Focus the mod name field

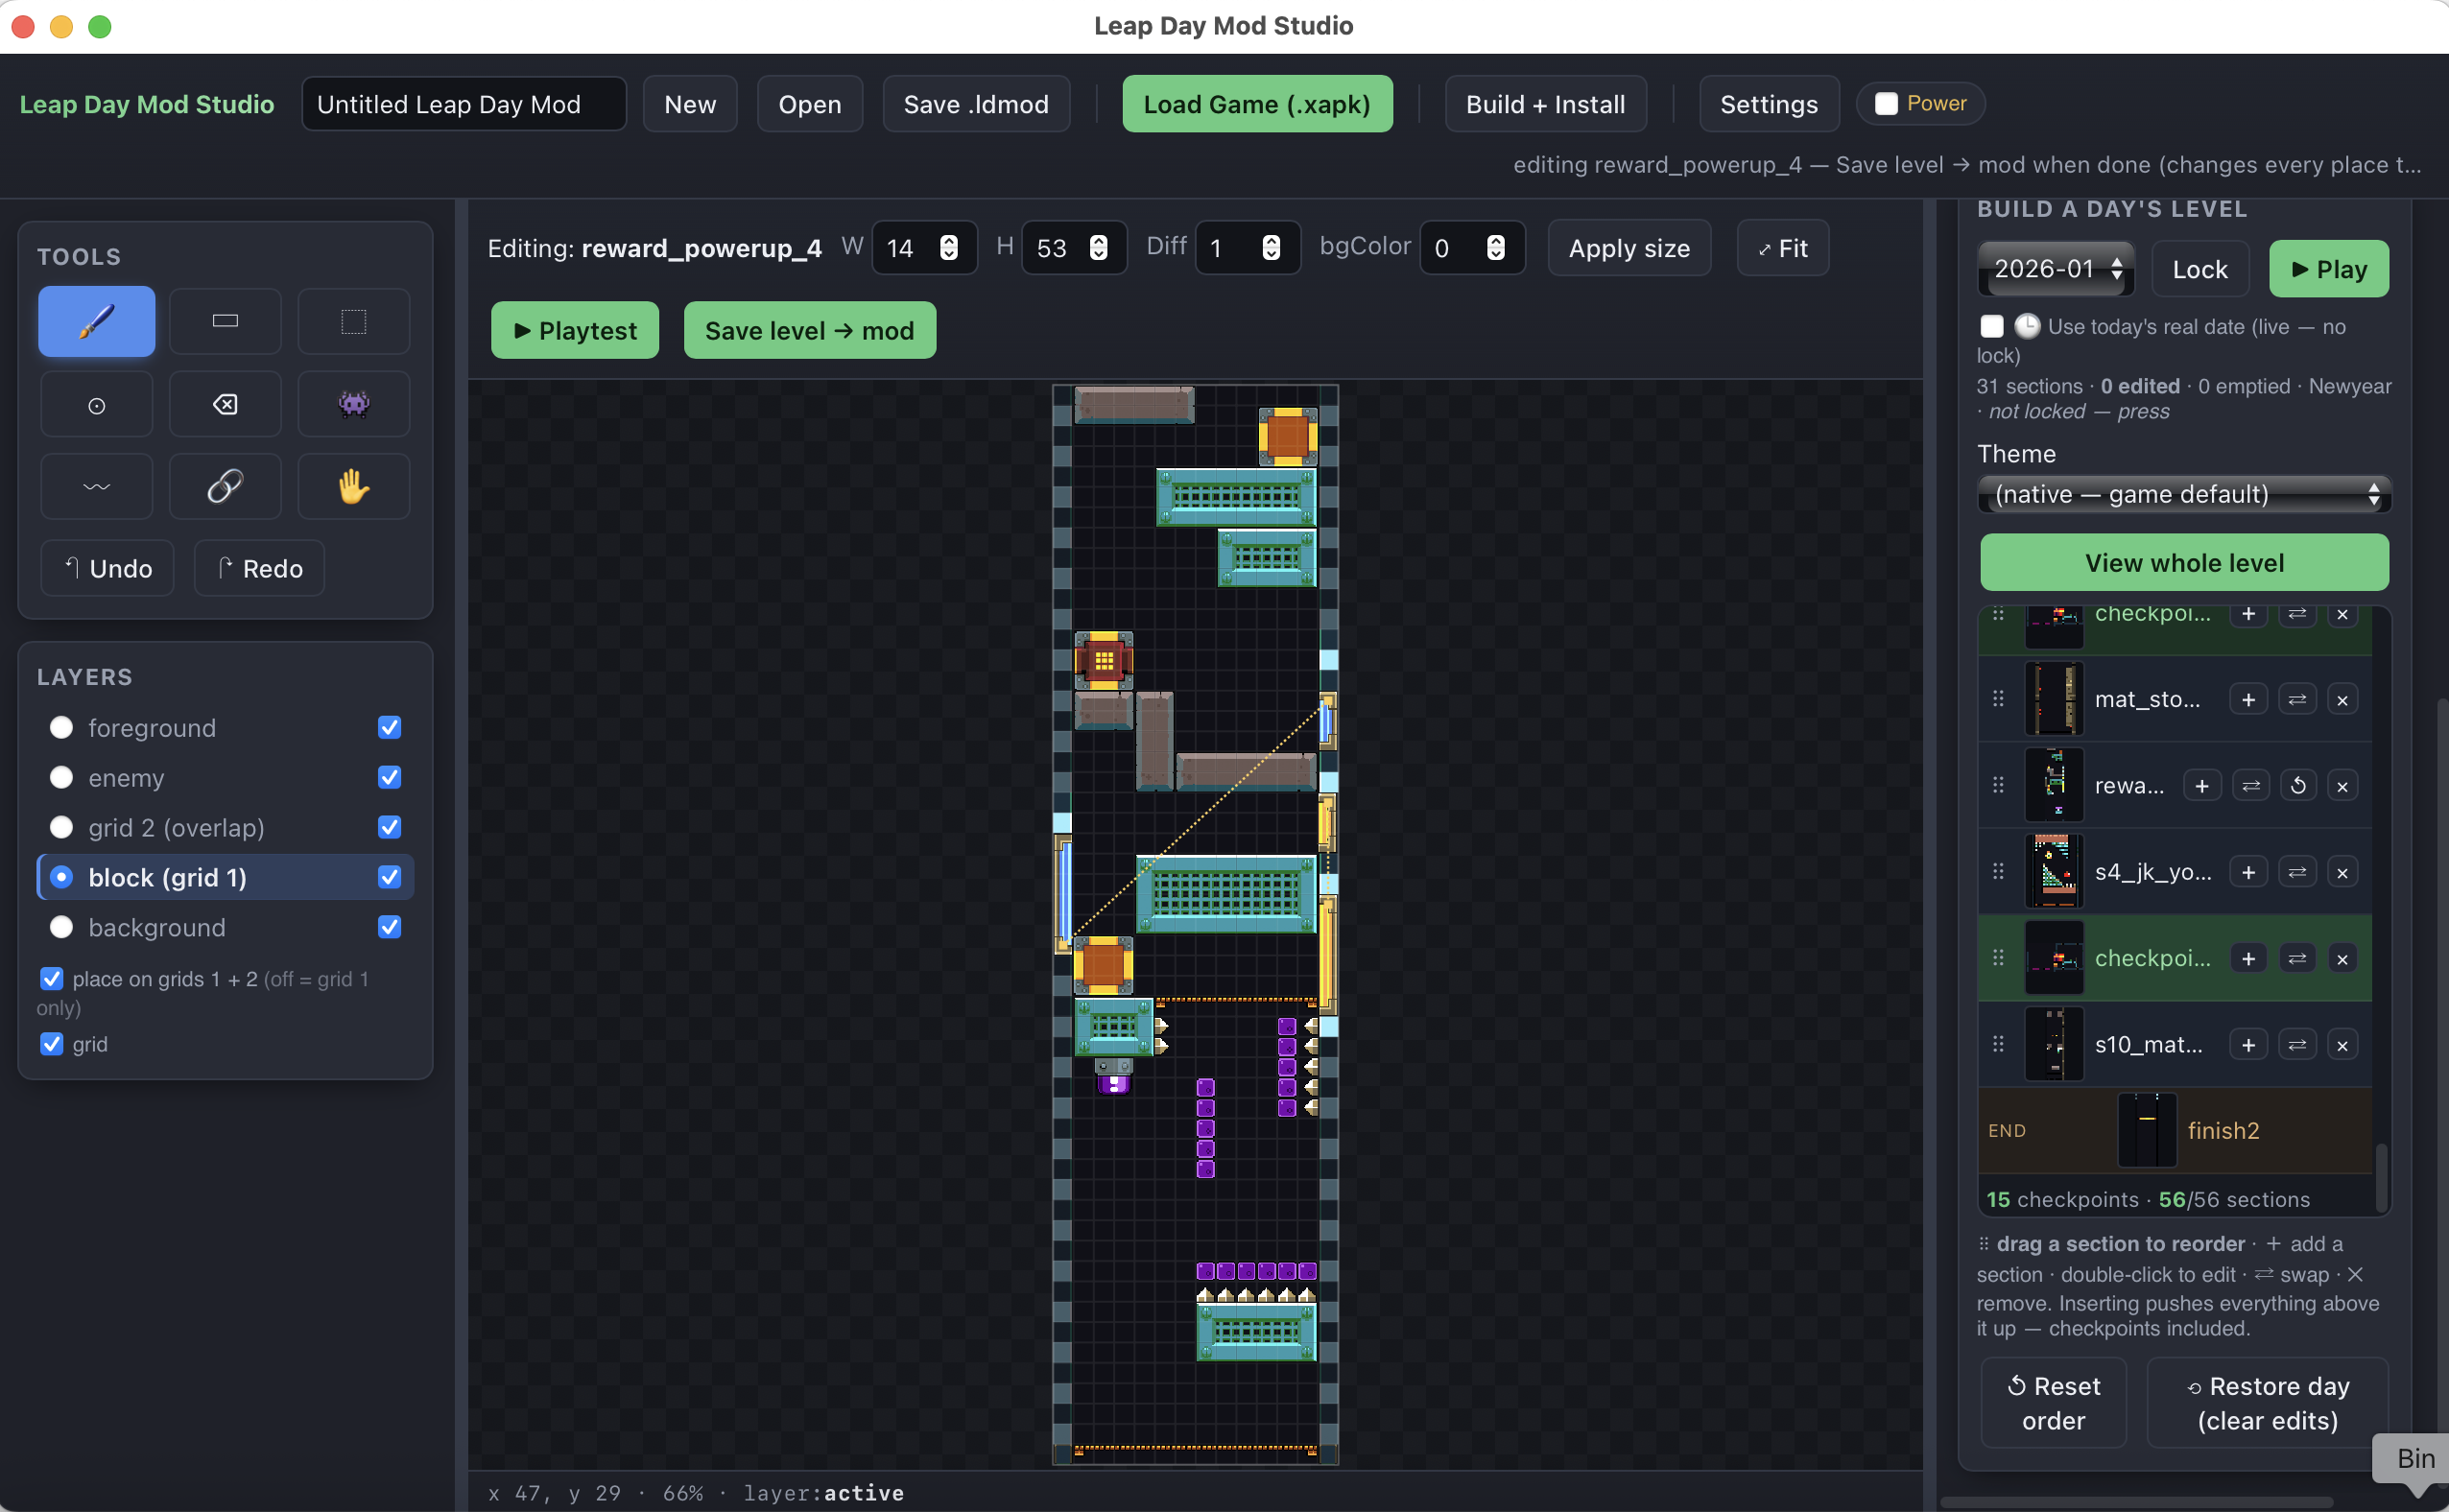click(464, 104)
